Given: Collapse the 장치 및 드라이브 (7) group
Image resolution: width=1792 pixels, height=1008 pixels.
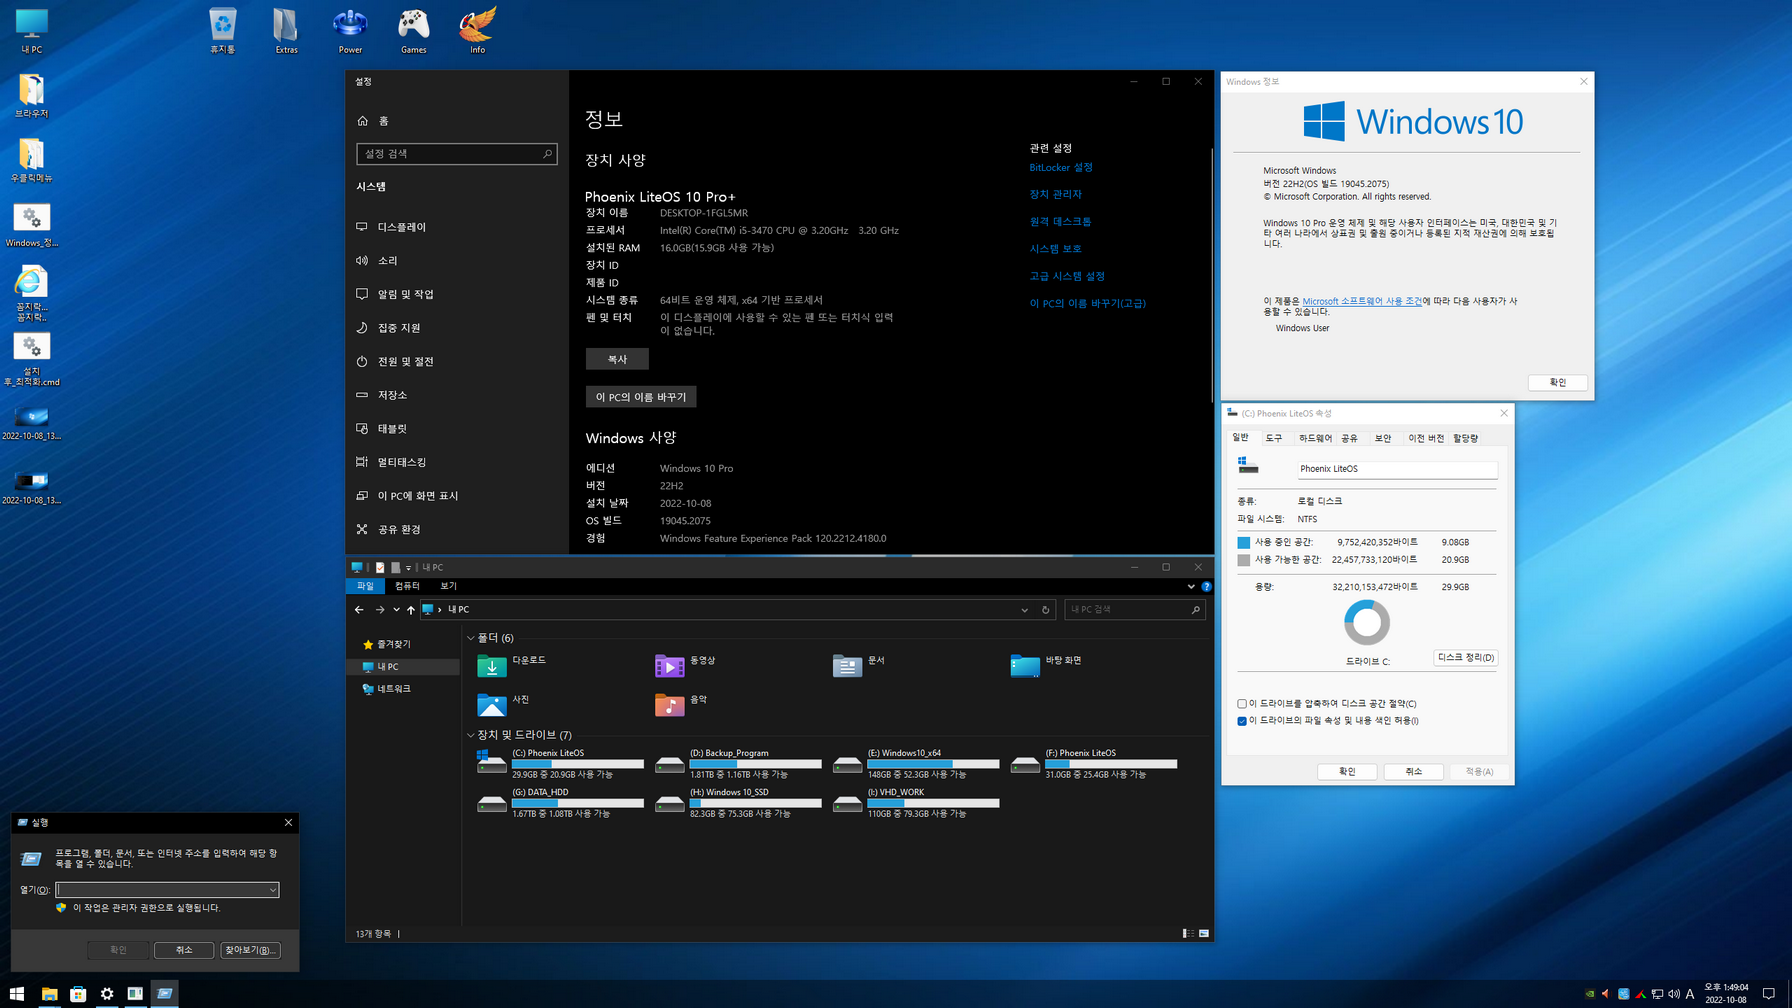Looking at the screenshot, I should click(x=471, y=735).
